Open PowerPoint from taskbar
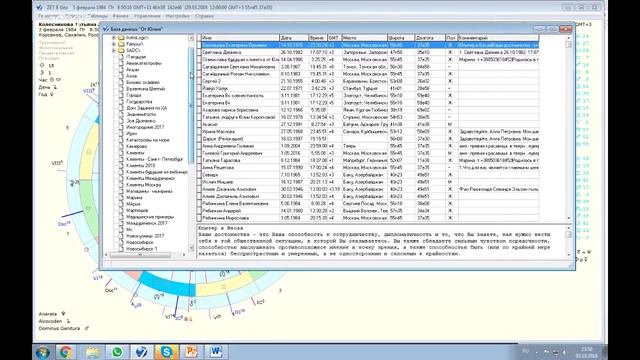This screenshot has width=640, height=360. [191, 352]
